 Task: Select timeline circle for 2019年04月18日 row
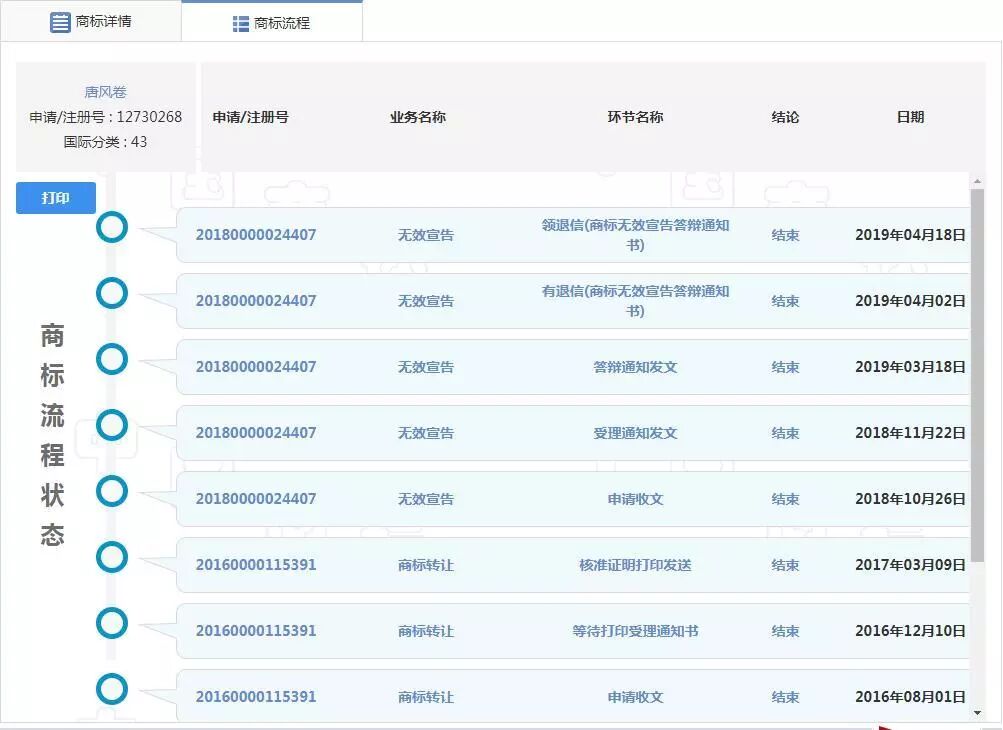tap(112, 227)
